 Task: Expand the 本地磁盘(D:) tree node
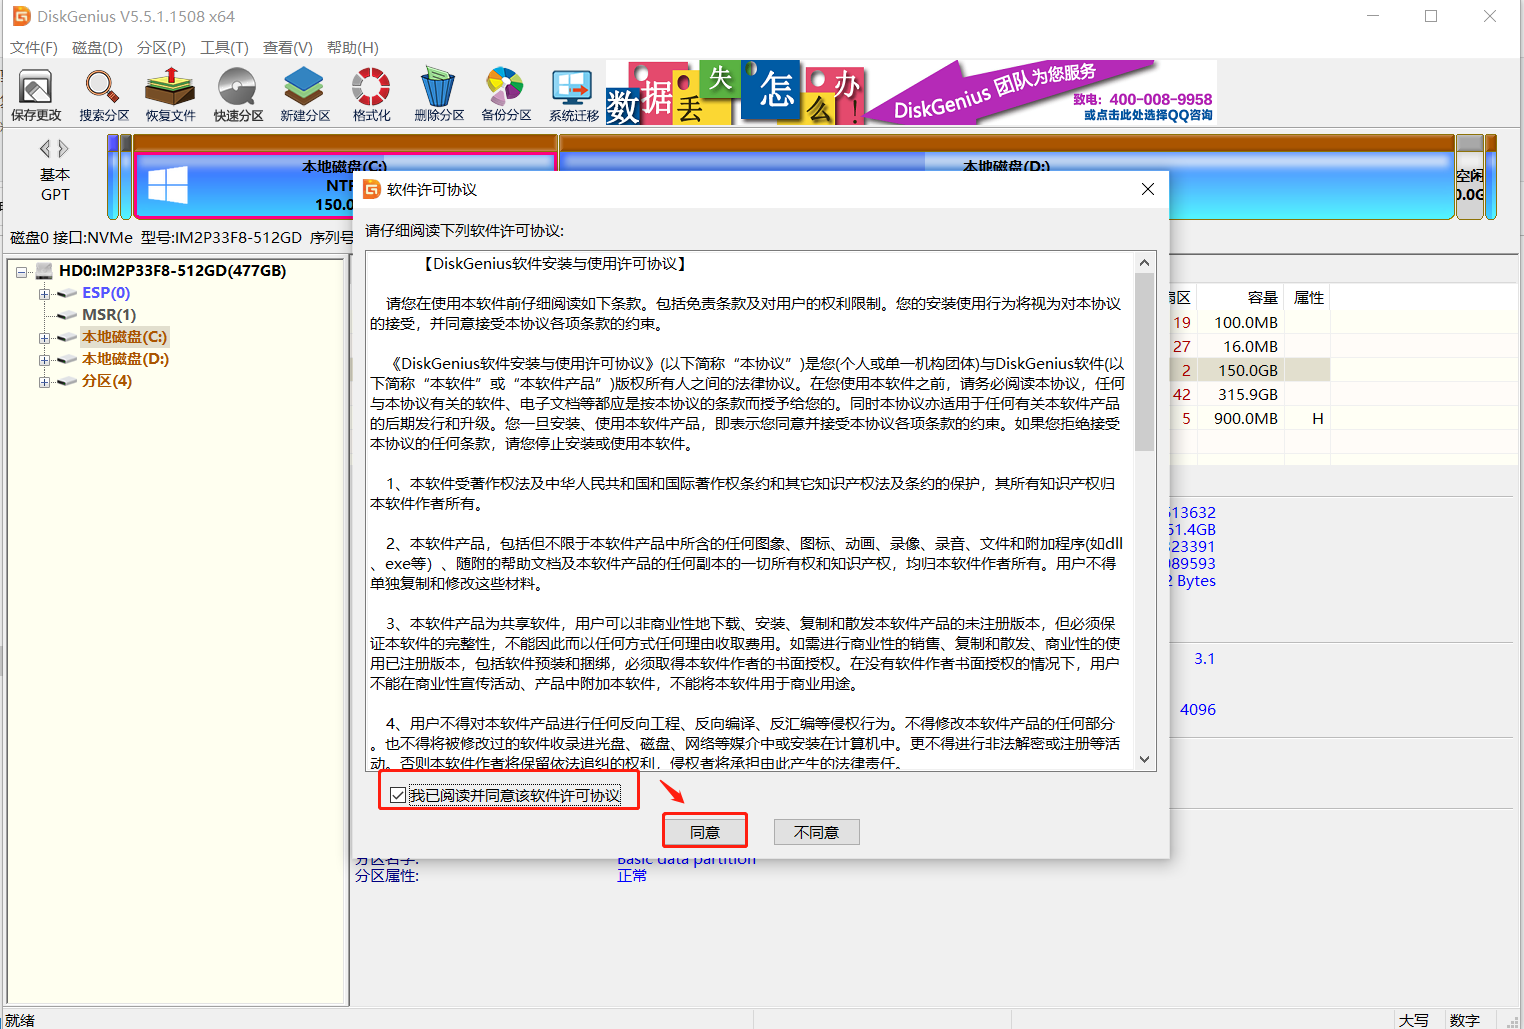(x=44, y=359)
